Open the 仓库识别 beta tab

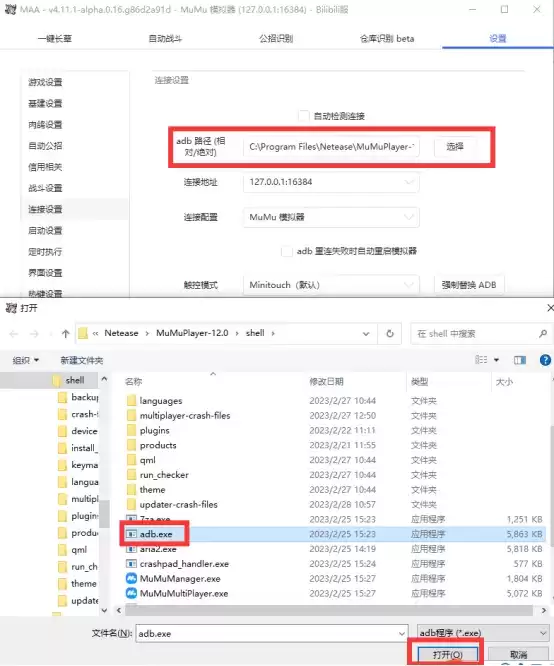pos(387,39)
